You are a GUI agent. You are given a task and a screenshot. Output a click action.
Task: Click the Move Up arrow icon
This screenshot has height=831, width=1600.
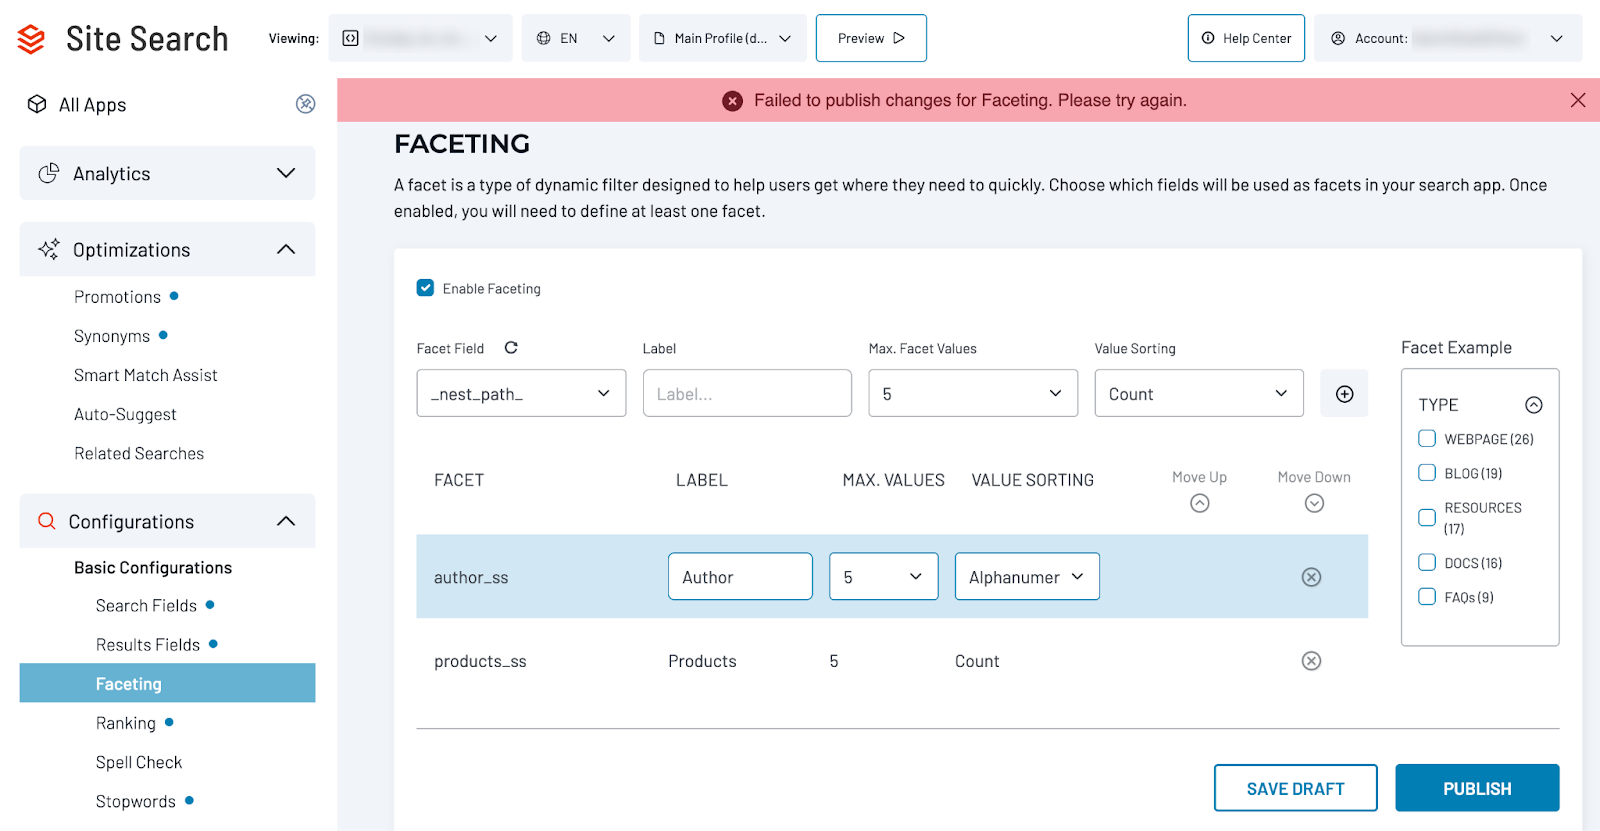point(1200,503)
